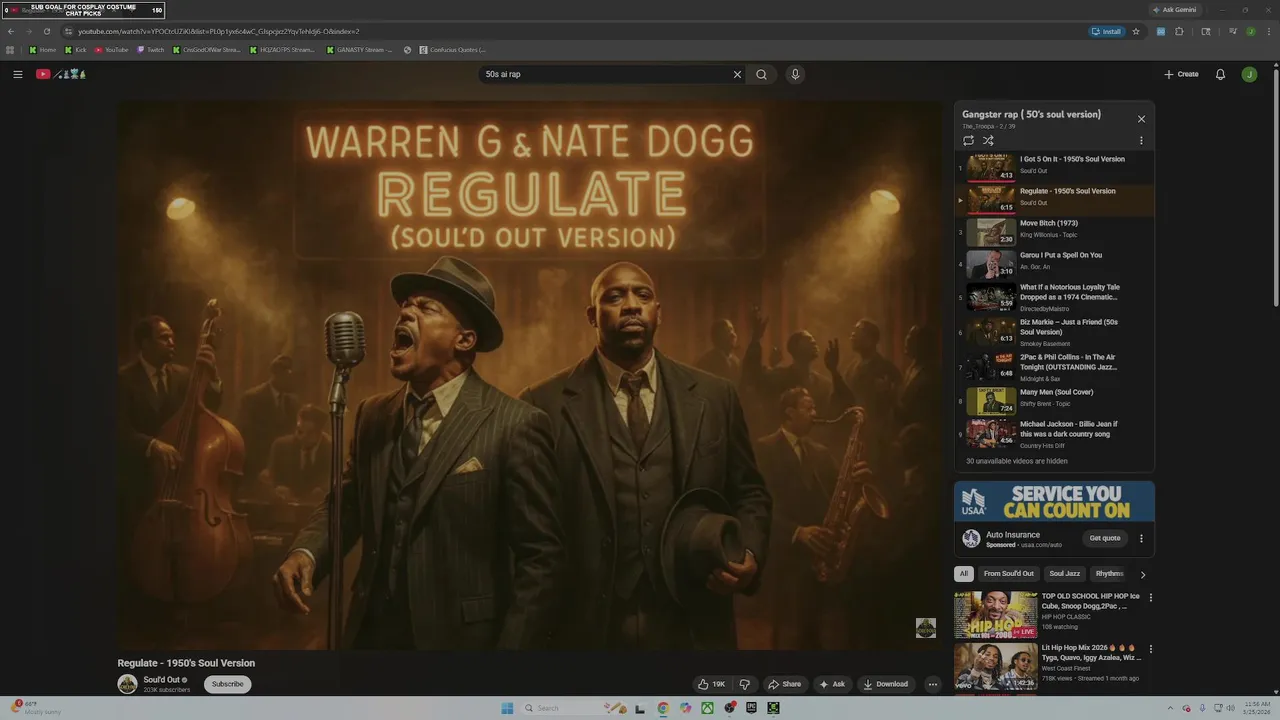
Task: Select the Soul Jazz chip
Action: click(x=1065, y=574)
